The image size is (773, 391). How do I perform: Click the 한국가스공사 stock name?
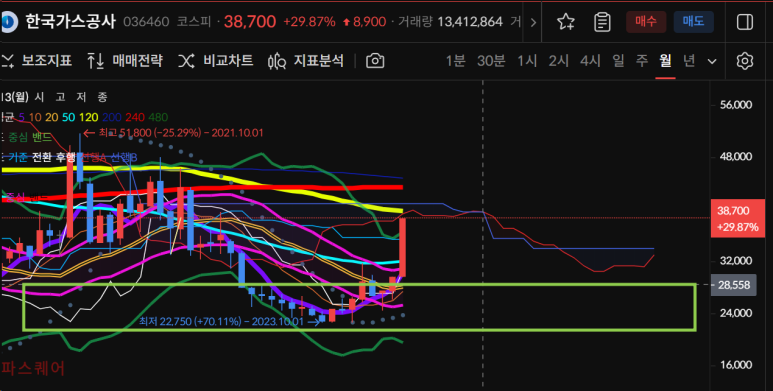[x=71, y=22]
